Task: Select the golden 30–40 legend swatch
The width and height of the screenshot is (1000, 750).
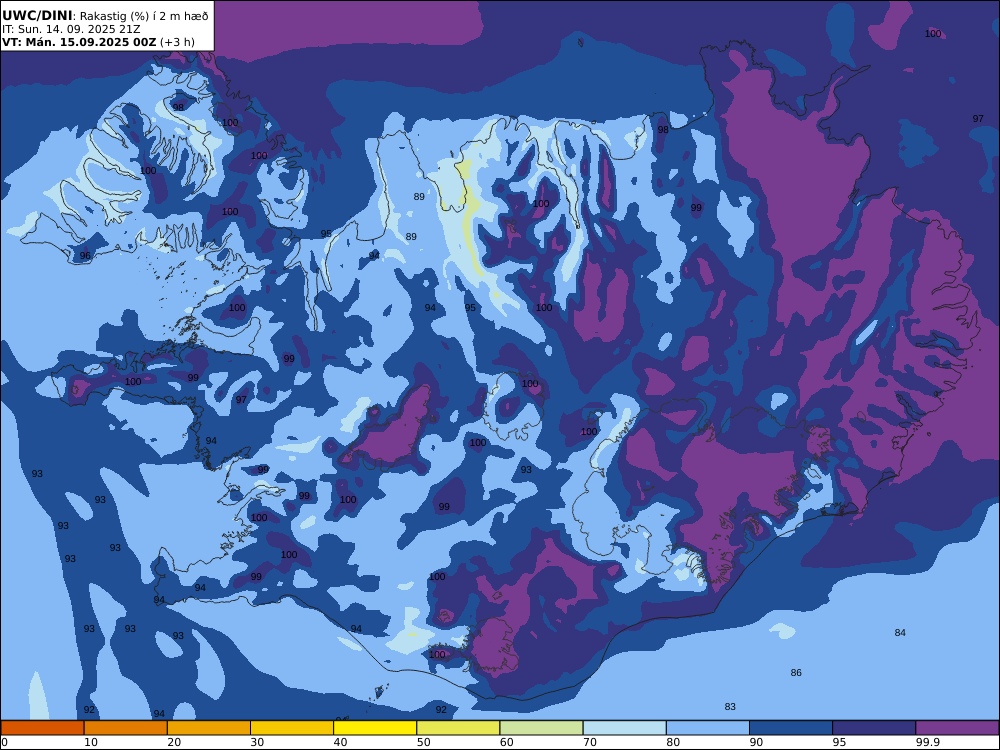Action: [x=292, y=728]
